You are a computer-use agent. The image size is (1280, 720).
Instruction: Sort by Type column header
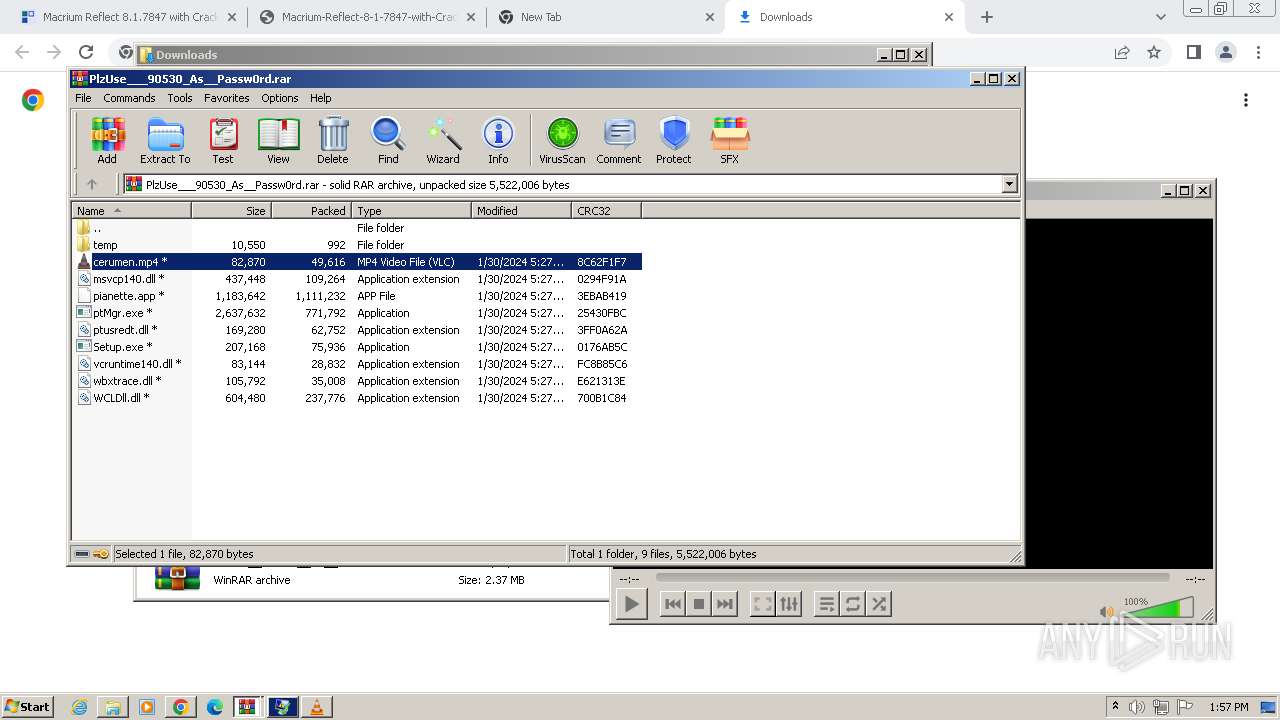[411, 210]
